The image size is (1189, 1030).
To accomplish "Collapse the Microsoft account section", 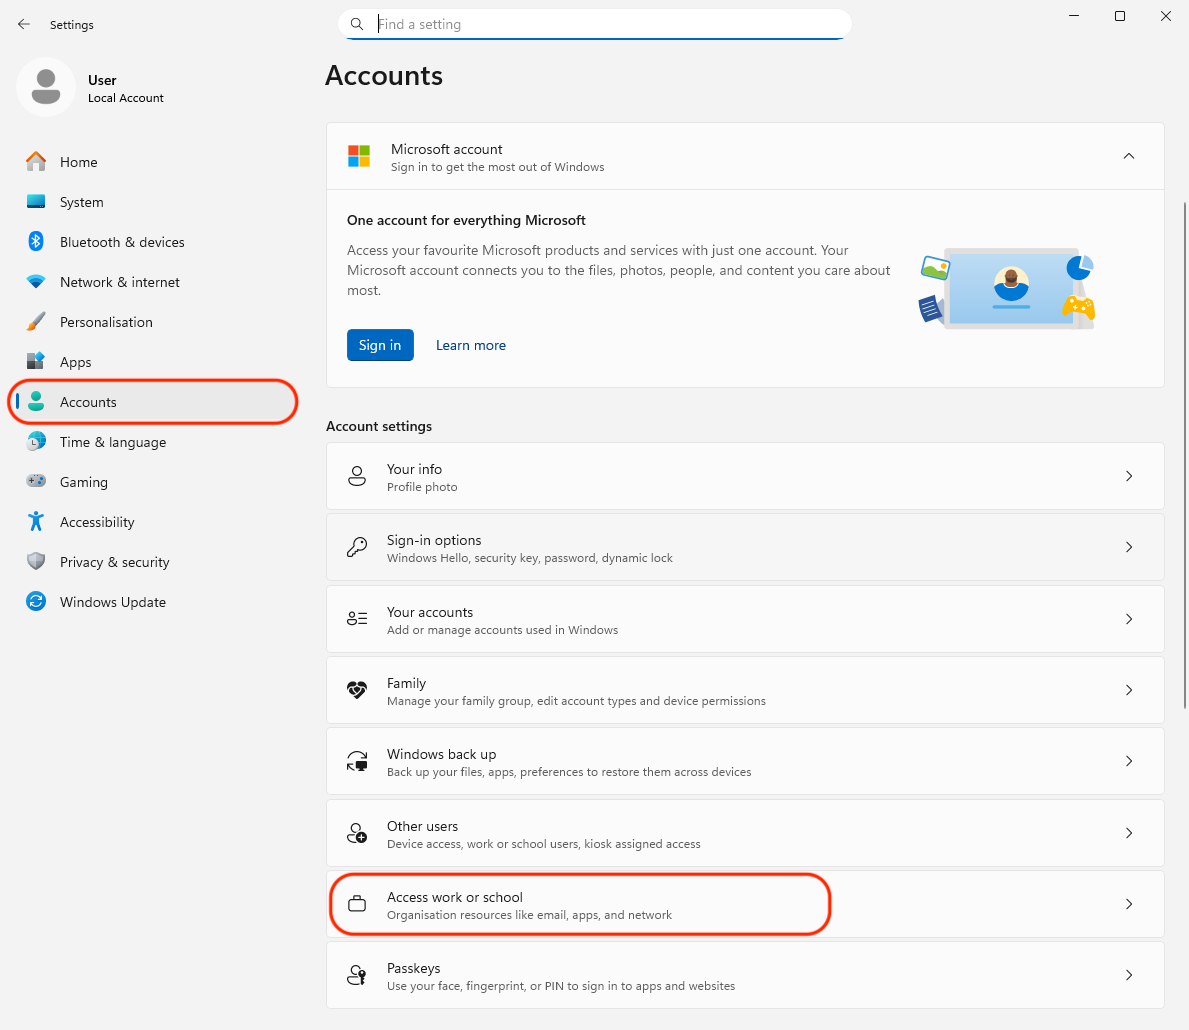I will [x=1128, y=157].
